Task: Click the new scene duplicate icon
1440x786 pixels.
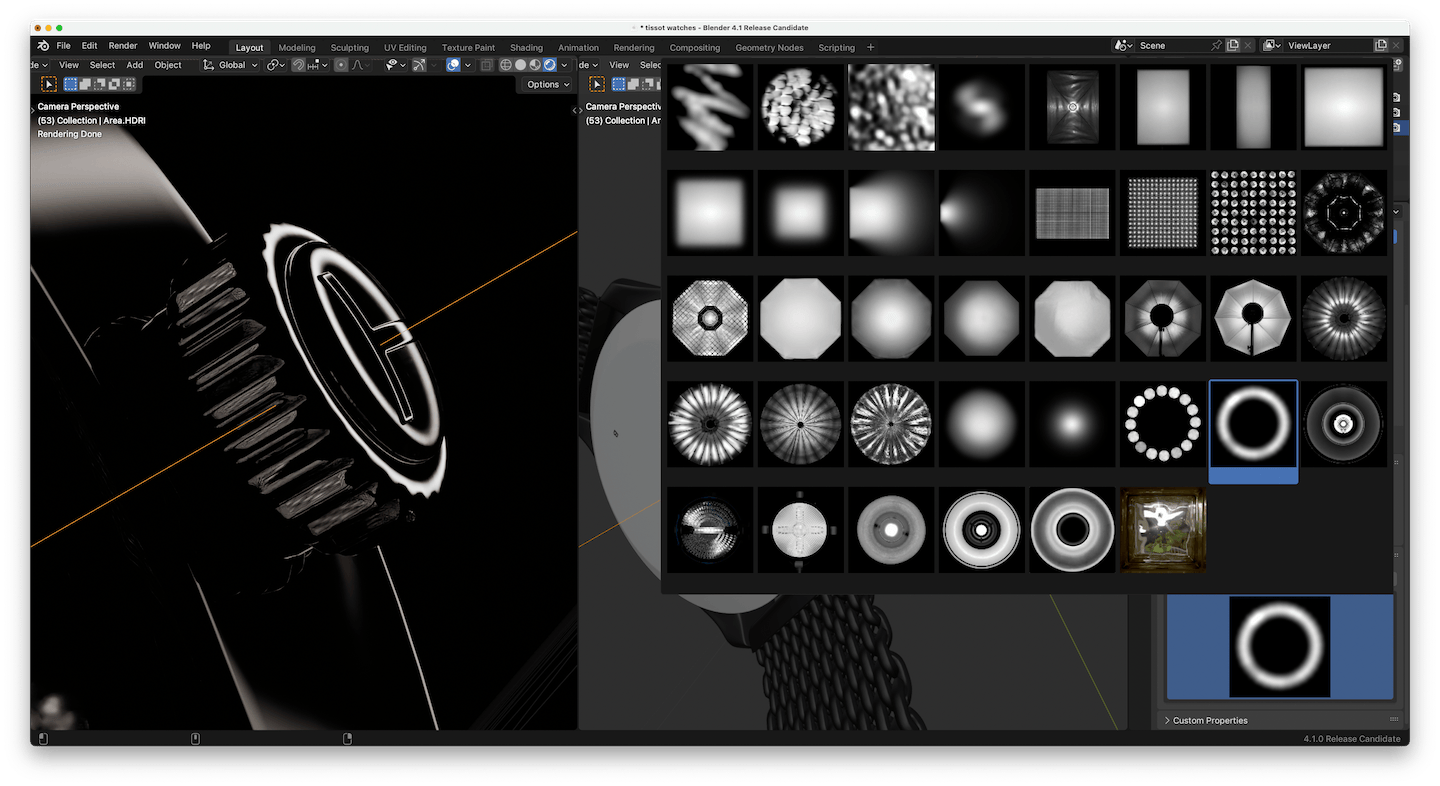Action: (x=1233, y=46)
